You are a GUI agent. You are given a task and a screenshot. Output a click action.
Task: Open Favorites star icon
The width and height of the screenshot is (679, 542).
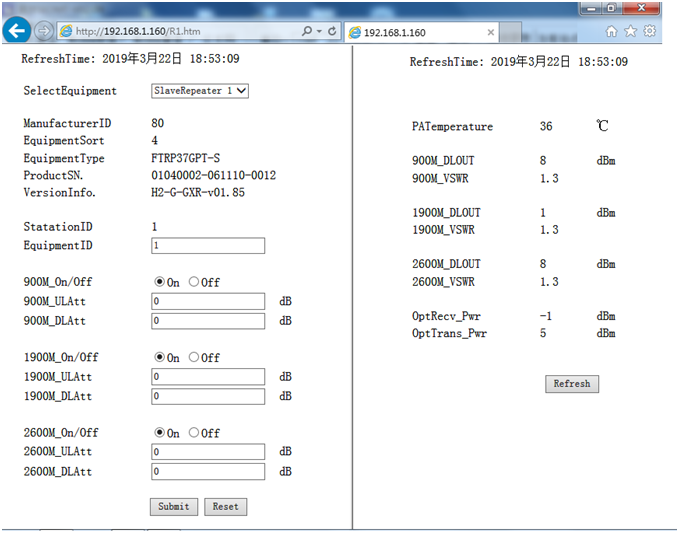tap(630, 31)
